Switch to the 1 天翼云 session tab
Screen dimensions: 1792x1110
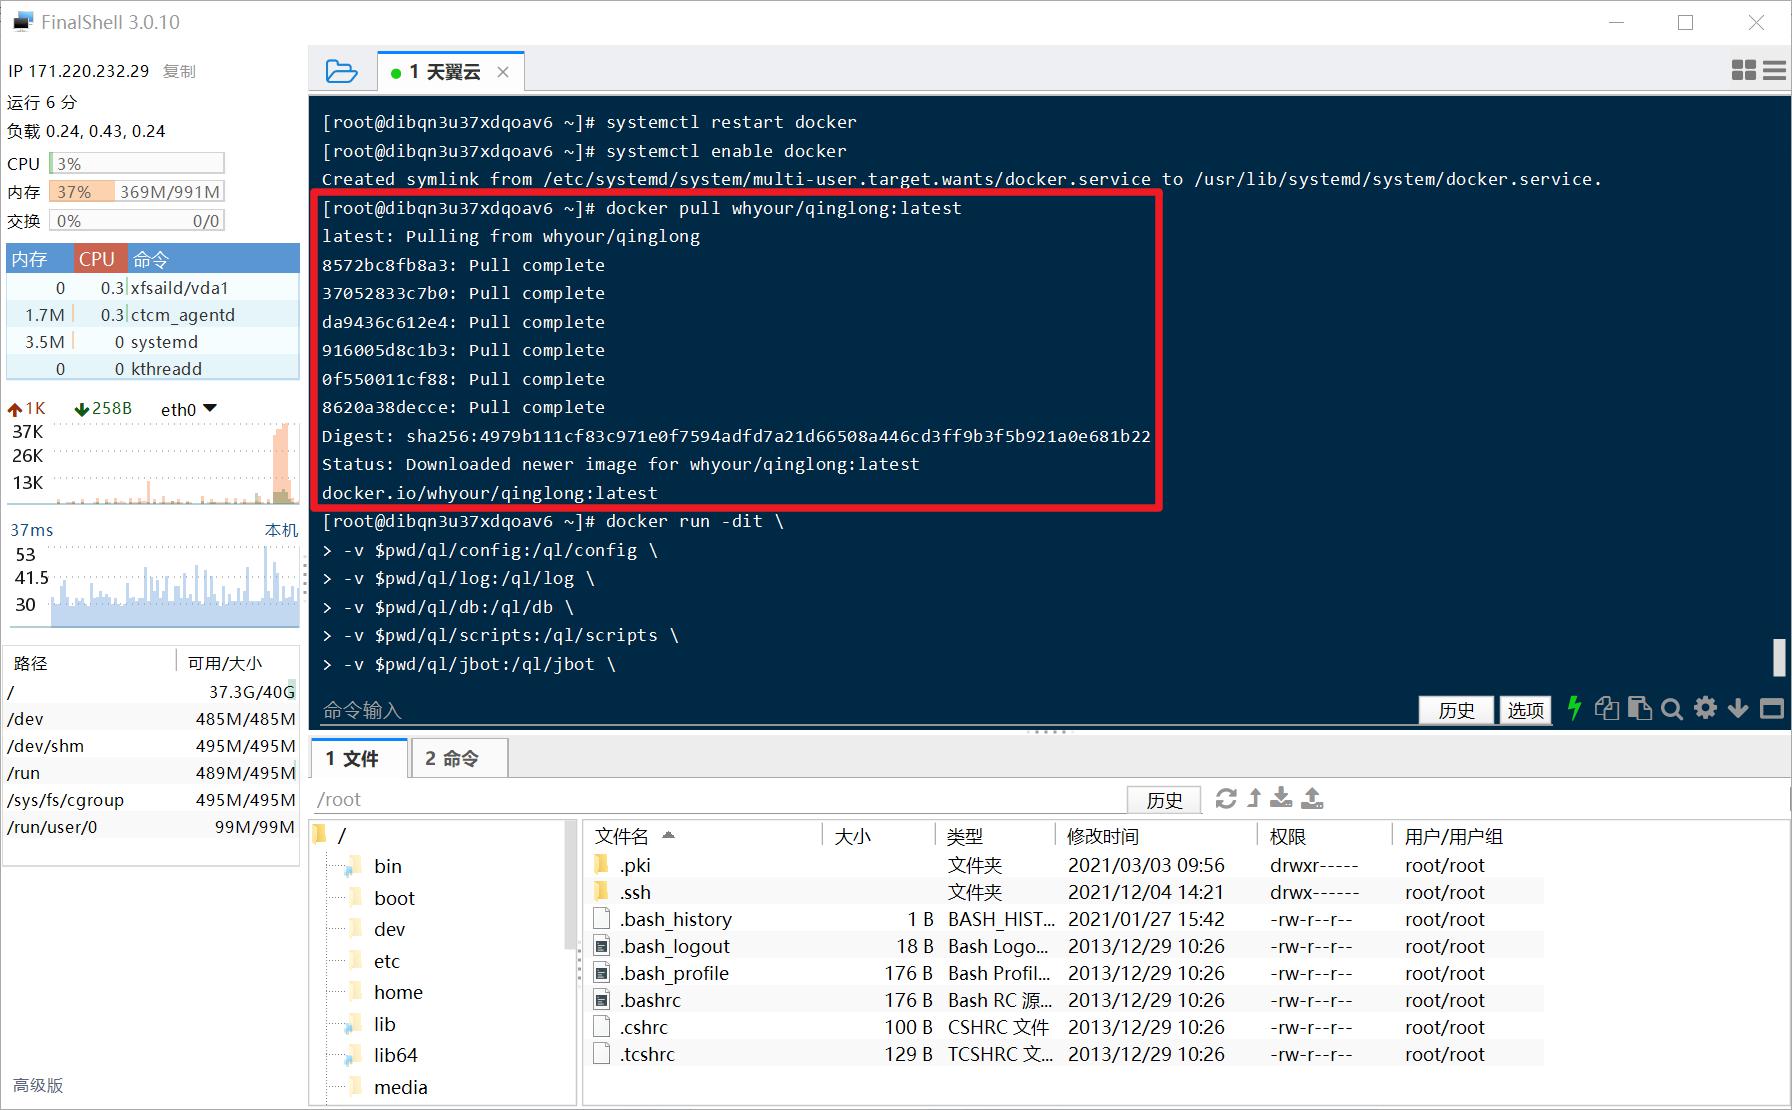coord(450,72)
